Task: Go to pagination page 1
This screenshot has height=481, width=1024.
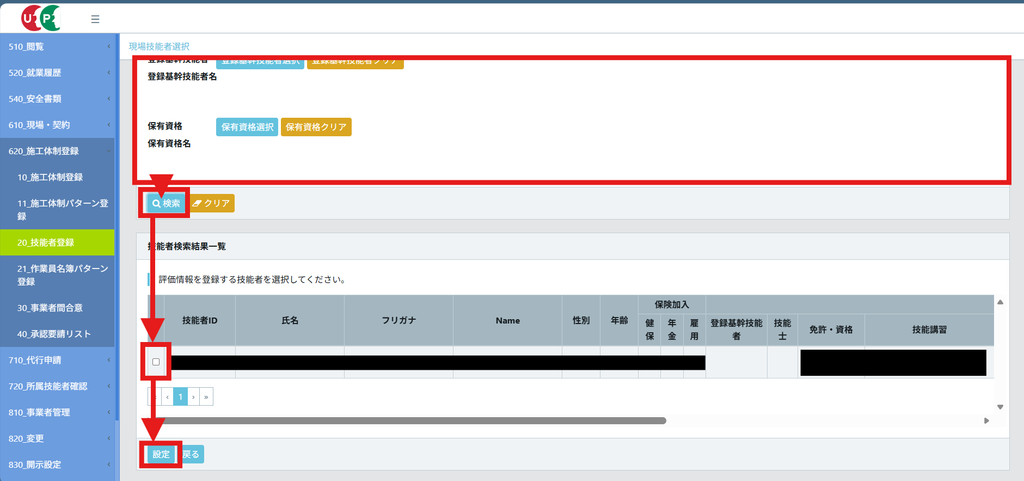Action: pos(180,396)
